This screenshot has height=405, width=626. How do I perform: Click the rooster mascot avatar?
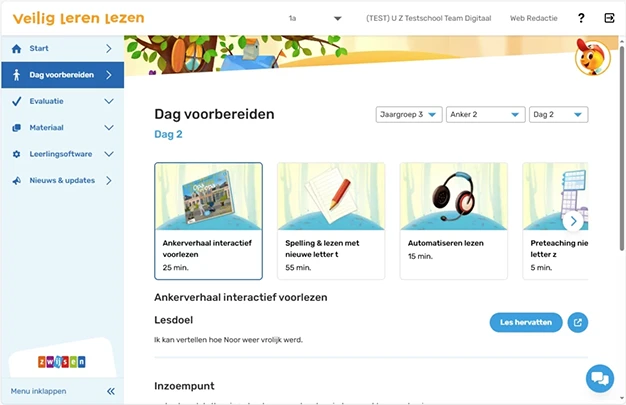pyautogui.click(x=592, y=58)
